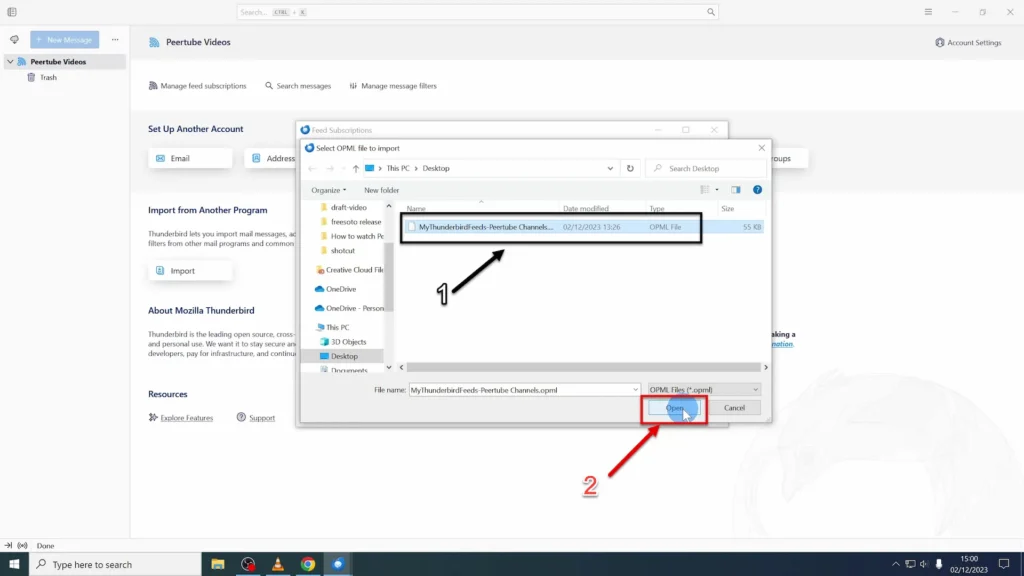Open Account Settings
This screenshot has width=1024, height=576.
point(968,42)
